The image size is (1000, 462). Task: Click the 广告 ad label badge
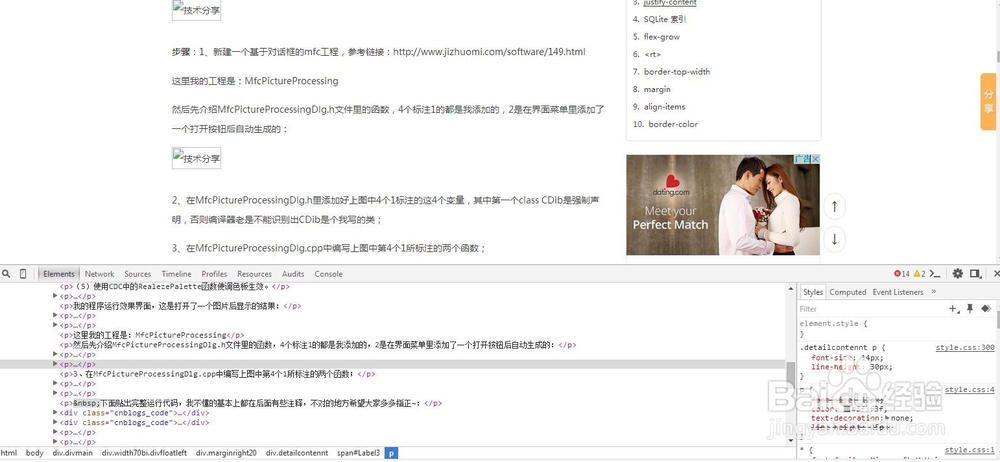pyautogui.click(x=804, y=158)
